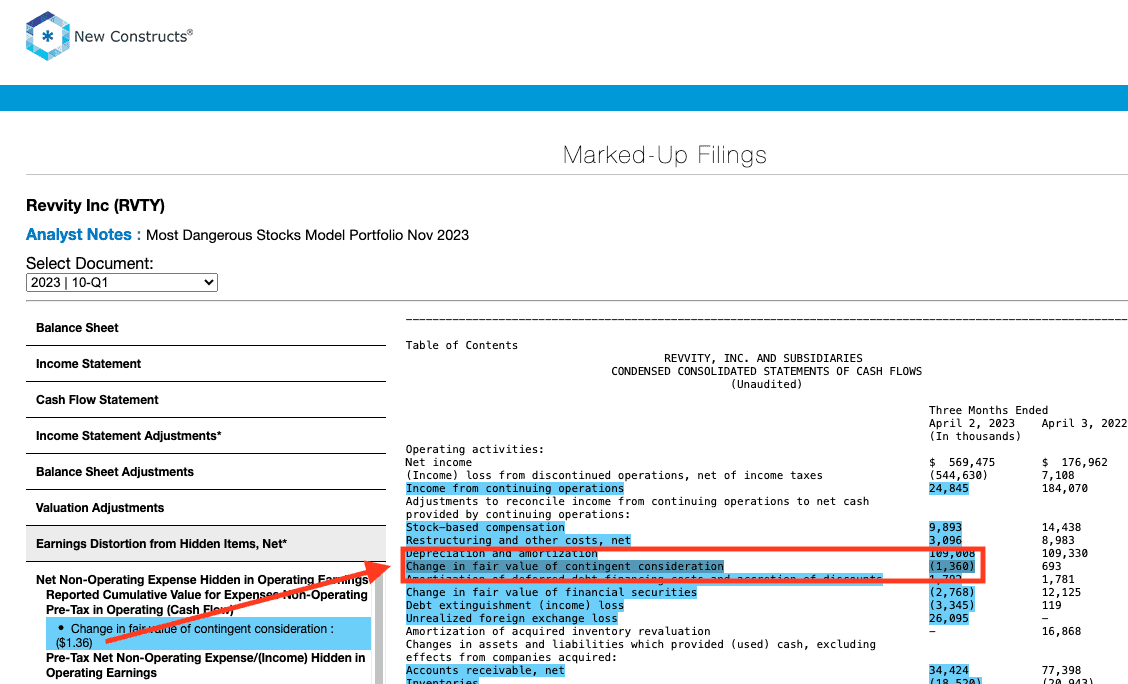Click the net income value $ 569,475
The image size is (1128, 684).
pos(962,462)
